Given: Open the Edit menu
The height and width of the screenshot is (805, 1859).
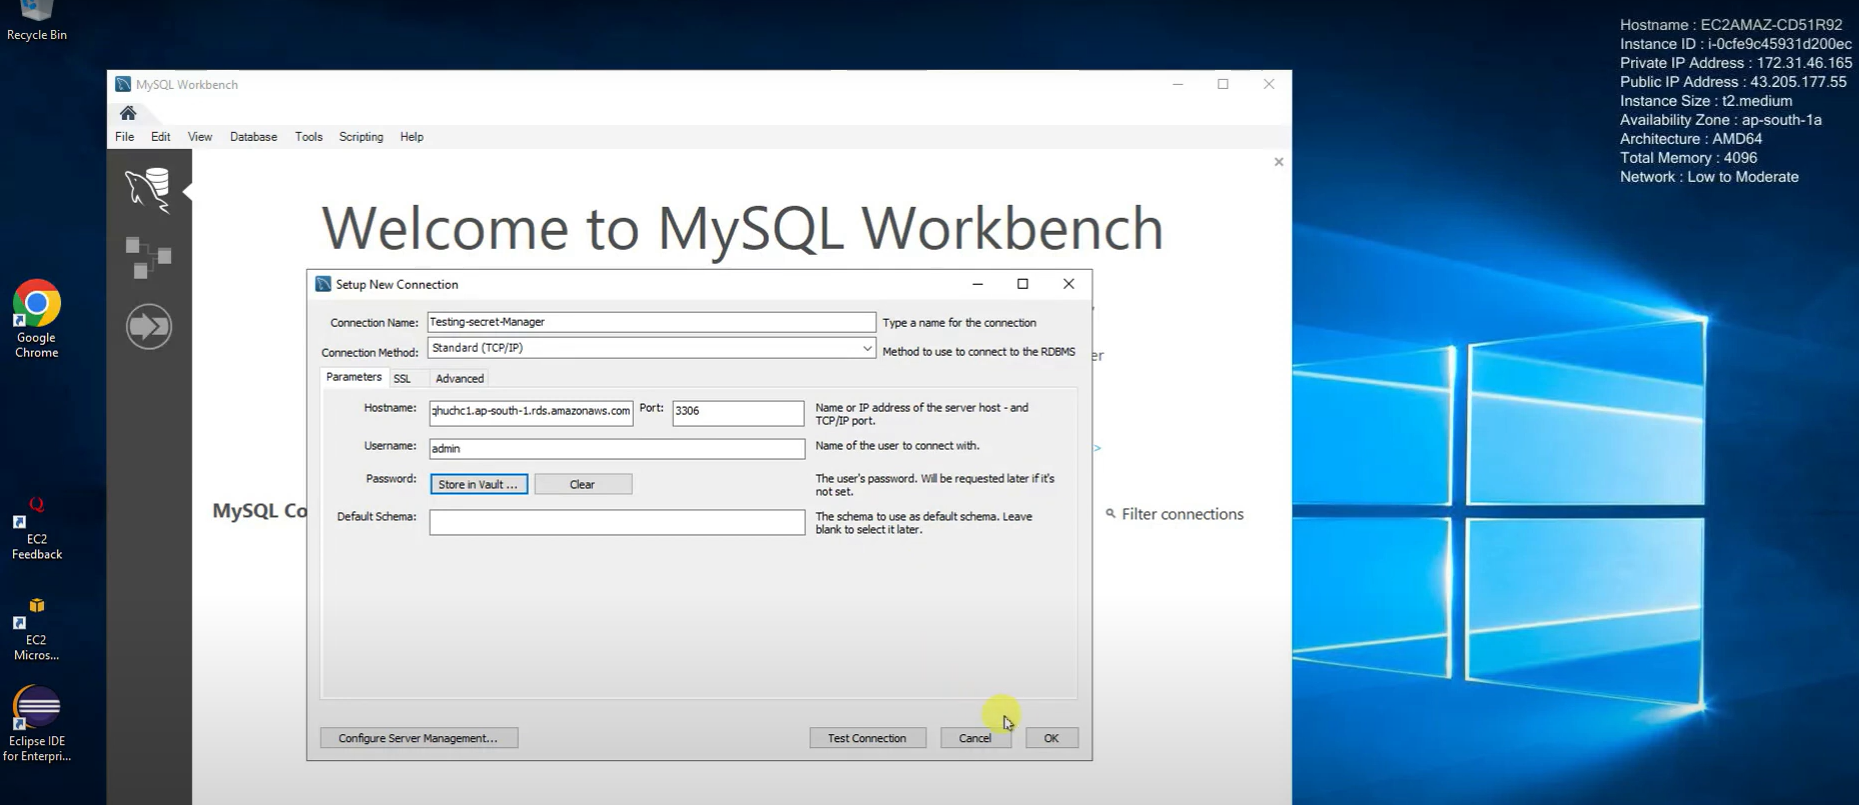Looking at the screenshot, I should (161, 137).
